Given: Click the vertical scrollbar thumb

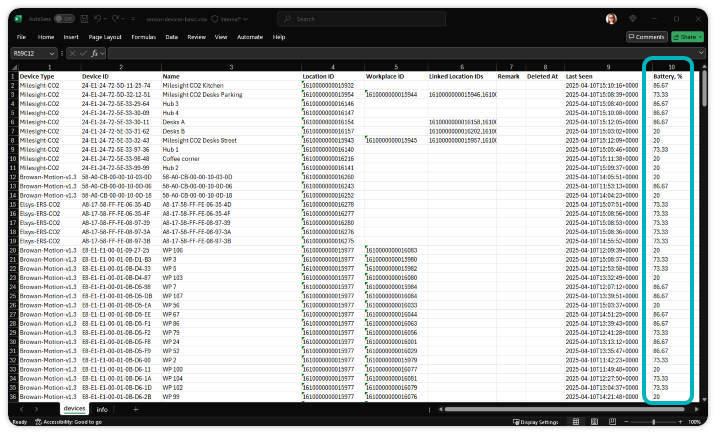Looking at the screenshot, I should [x=705, y=88].
